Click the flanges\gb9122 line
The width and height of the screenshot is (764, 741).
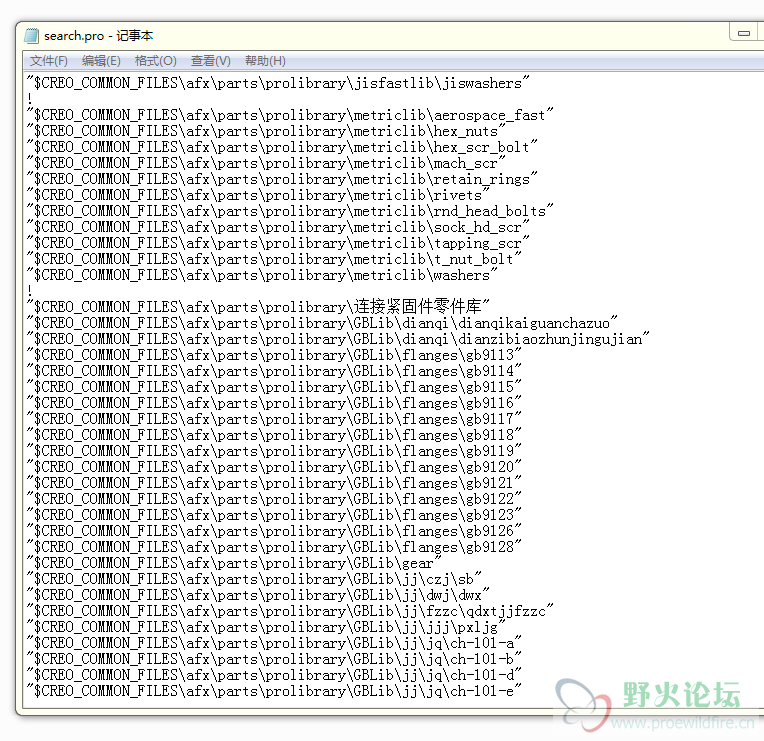274,499
